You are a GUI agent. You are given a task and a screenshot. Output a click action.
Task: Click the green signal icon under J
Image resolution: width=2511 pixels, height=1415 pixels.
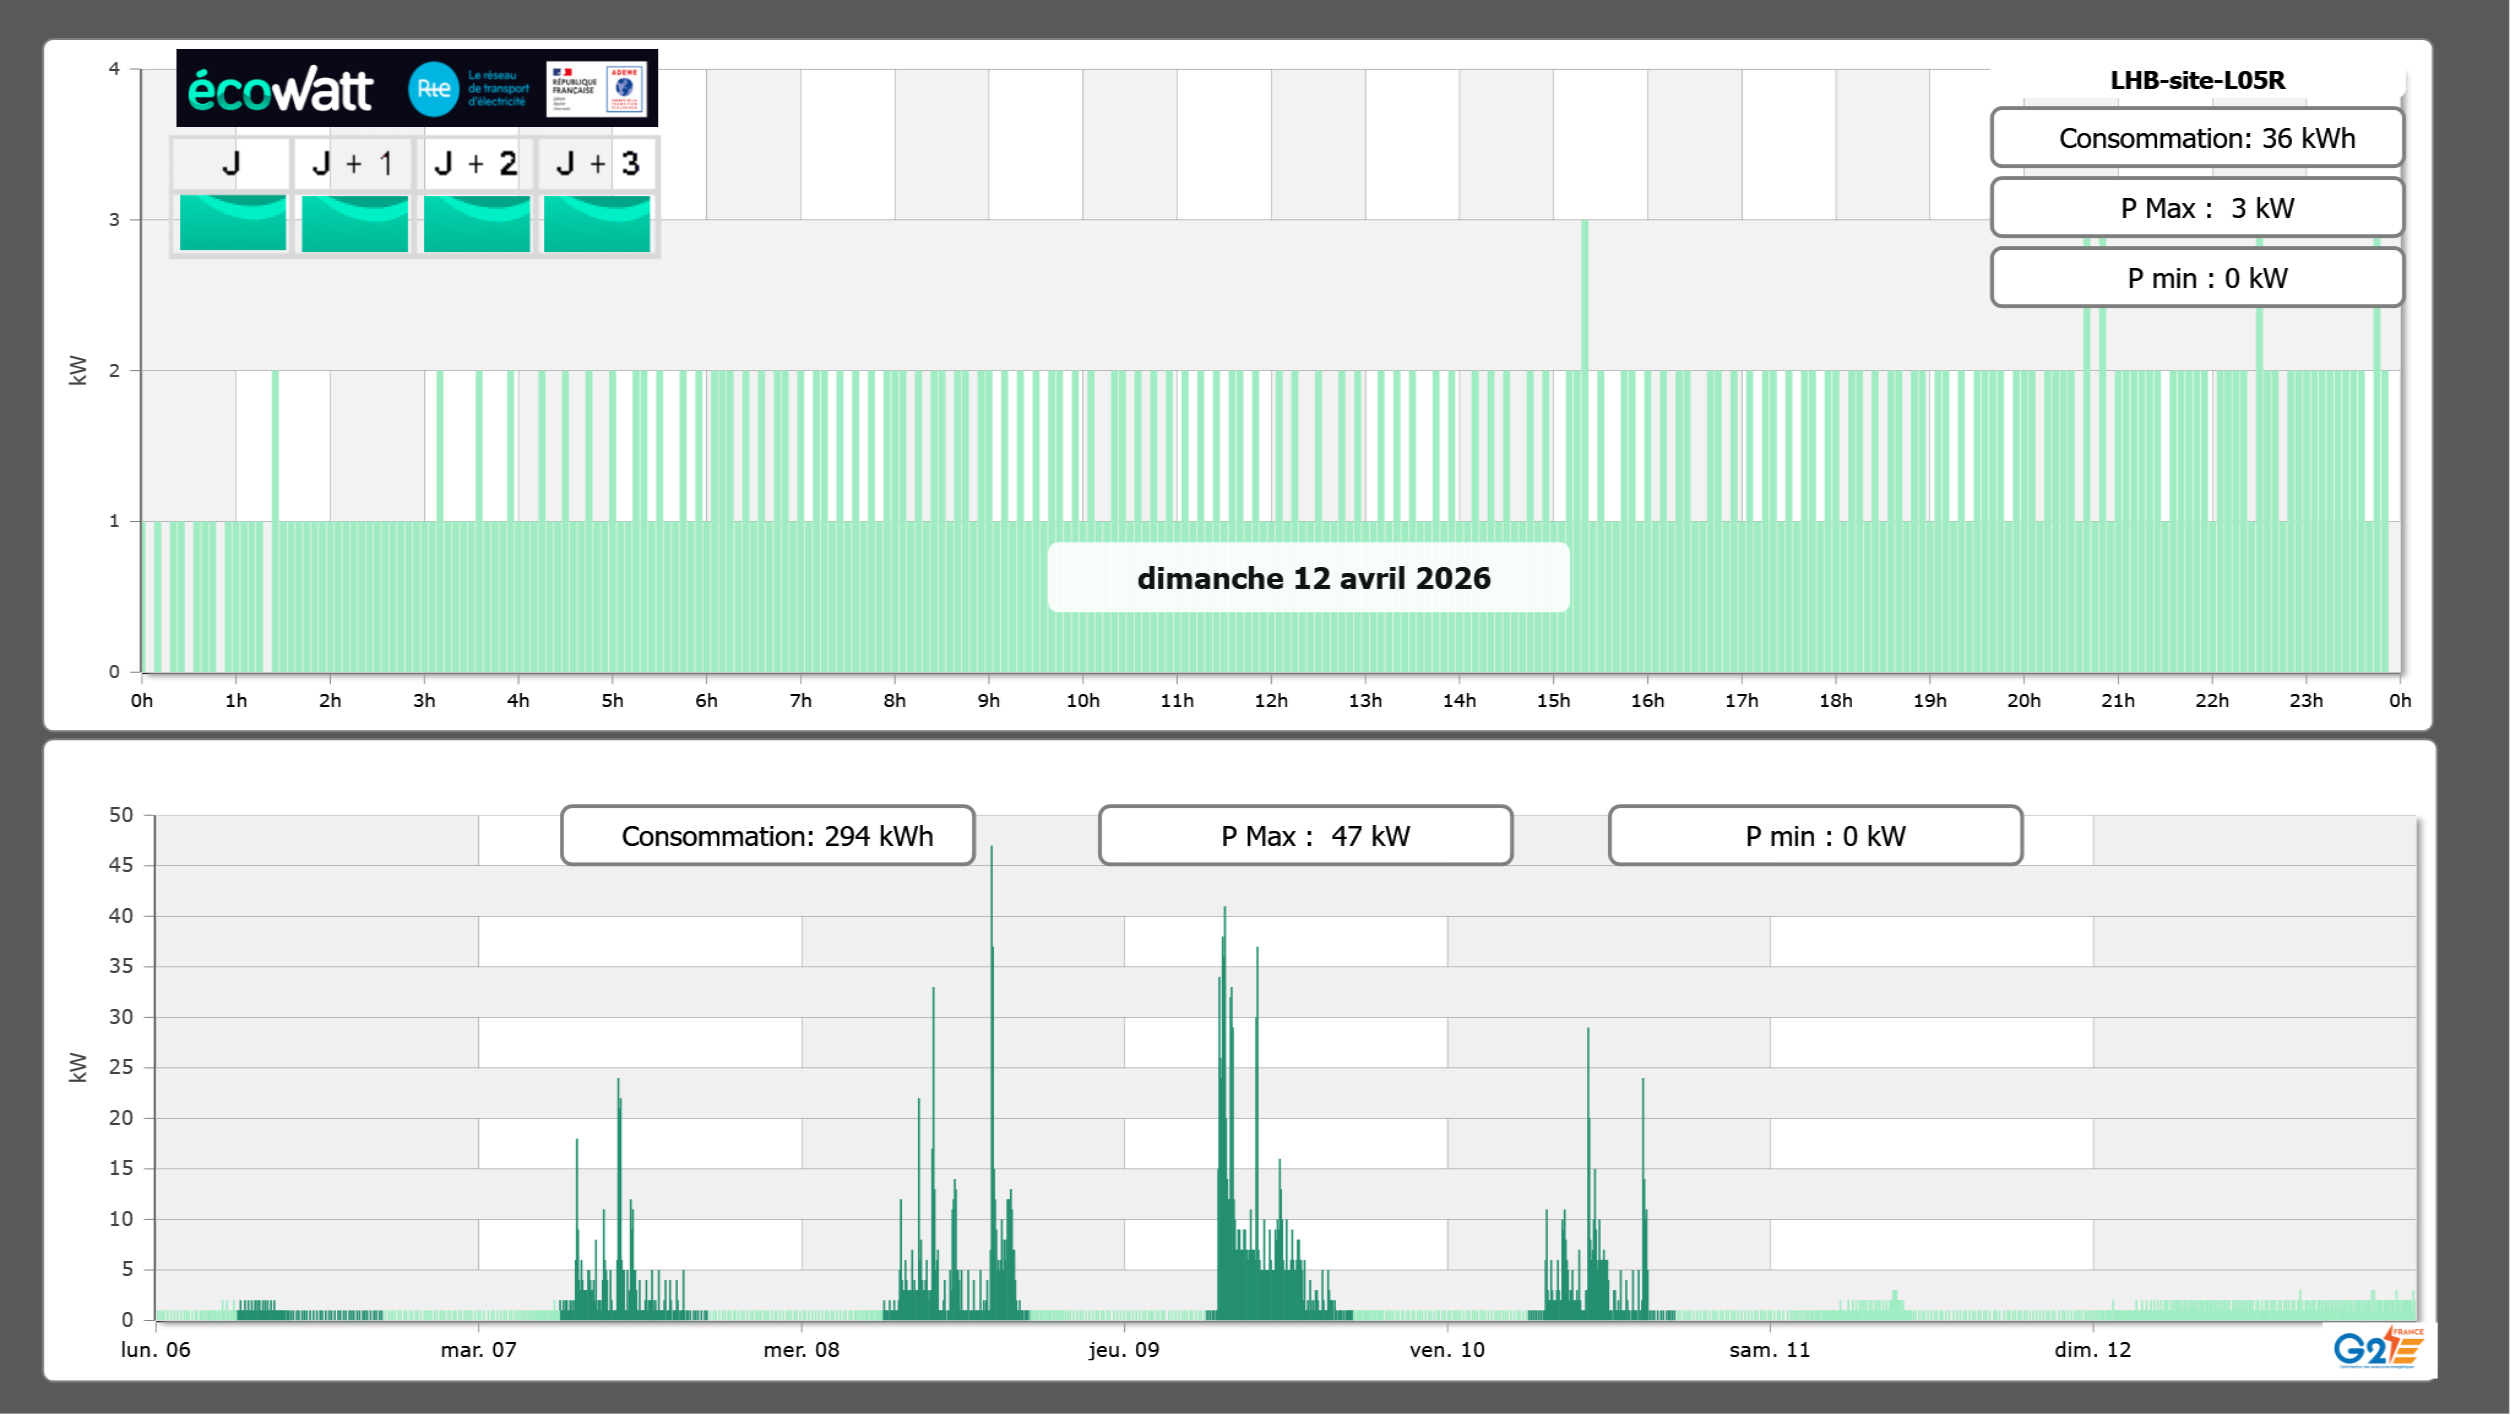(233, 223)
